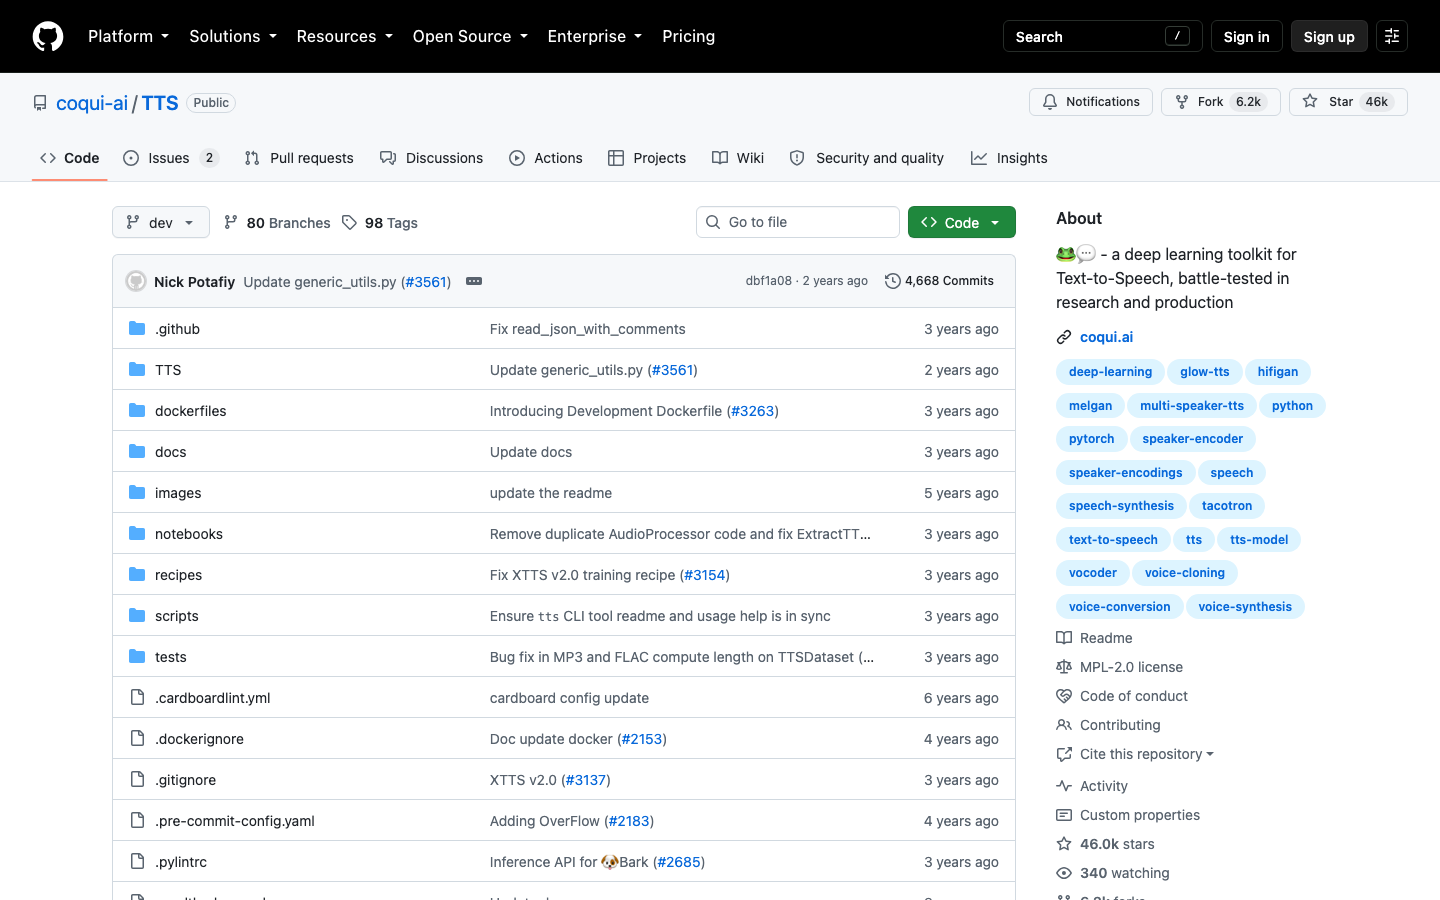Click Nick Potafiy's avatar image
The height and width of the screenshot is (900, 1440).
point(136,281)
